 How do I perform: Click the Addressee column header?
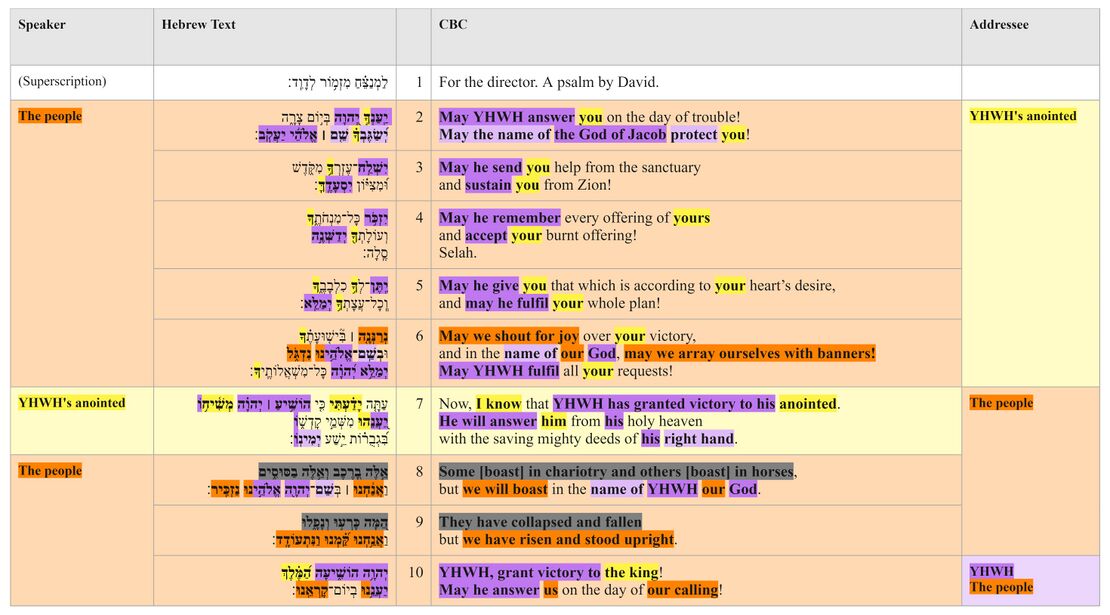(x=998, y=25)
